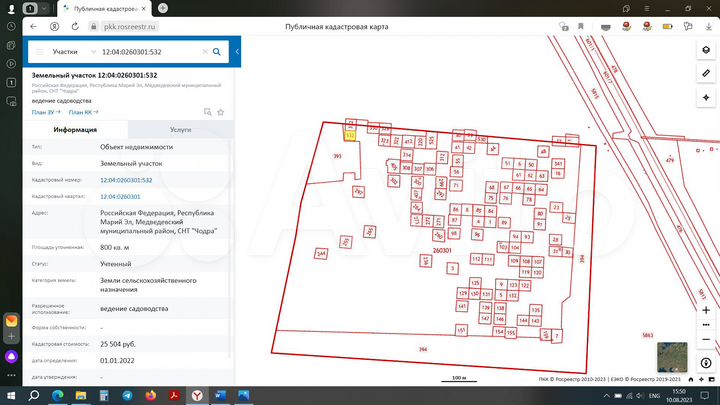720x405 pixels.
Task: Open the План ЗУ link
Action: (x=46, y=112)
